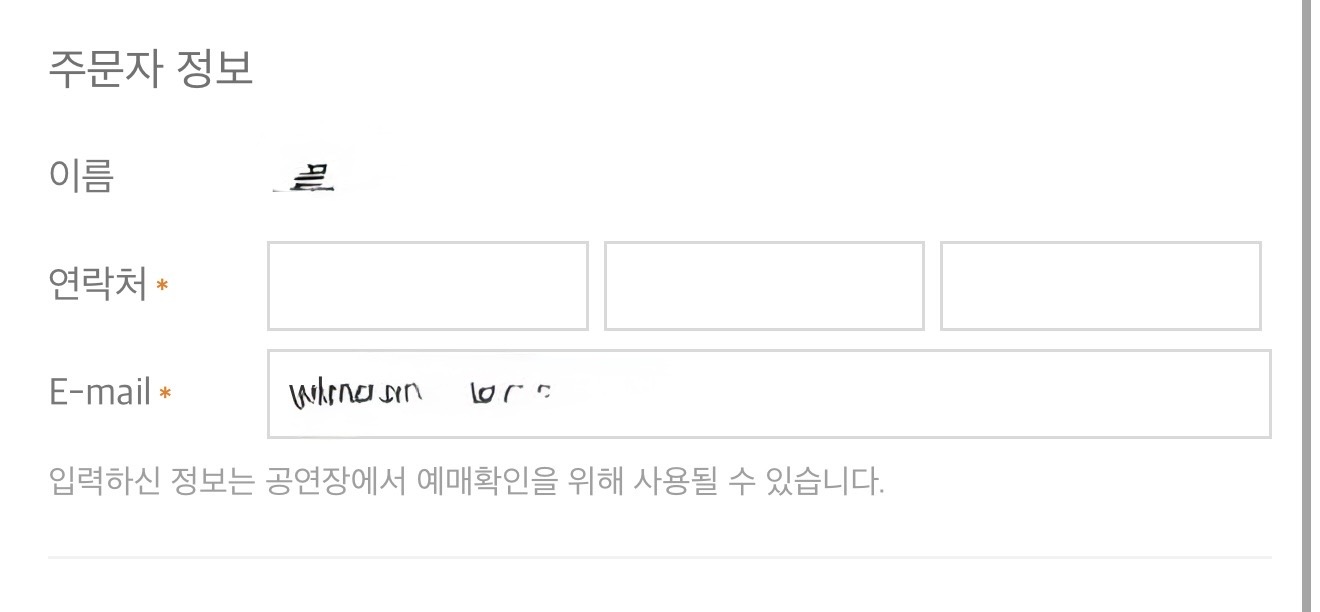The height and width of the screenshot is (612, 1320).
Task: Click the middle 연락처 phone input box
Action: (764, 286)
